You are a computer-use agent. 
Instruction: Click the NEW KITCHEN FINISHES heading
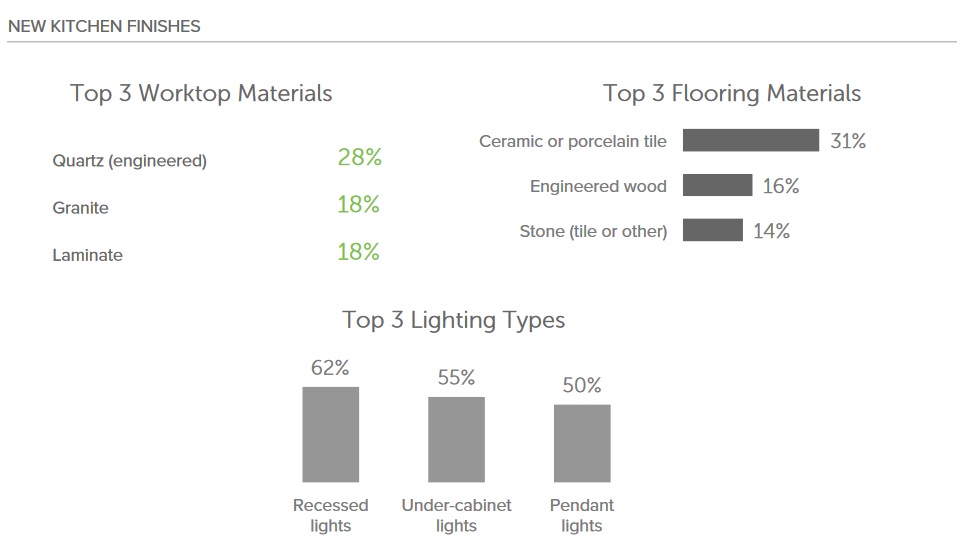click(x=104, y=26)
